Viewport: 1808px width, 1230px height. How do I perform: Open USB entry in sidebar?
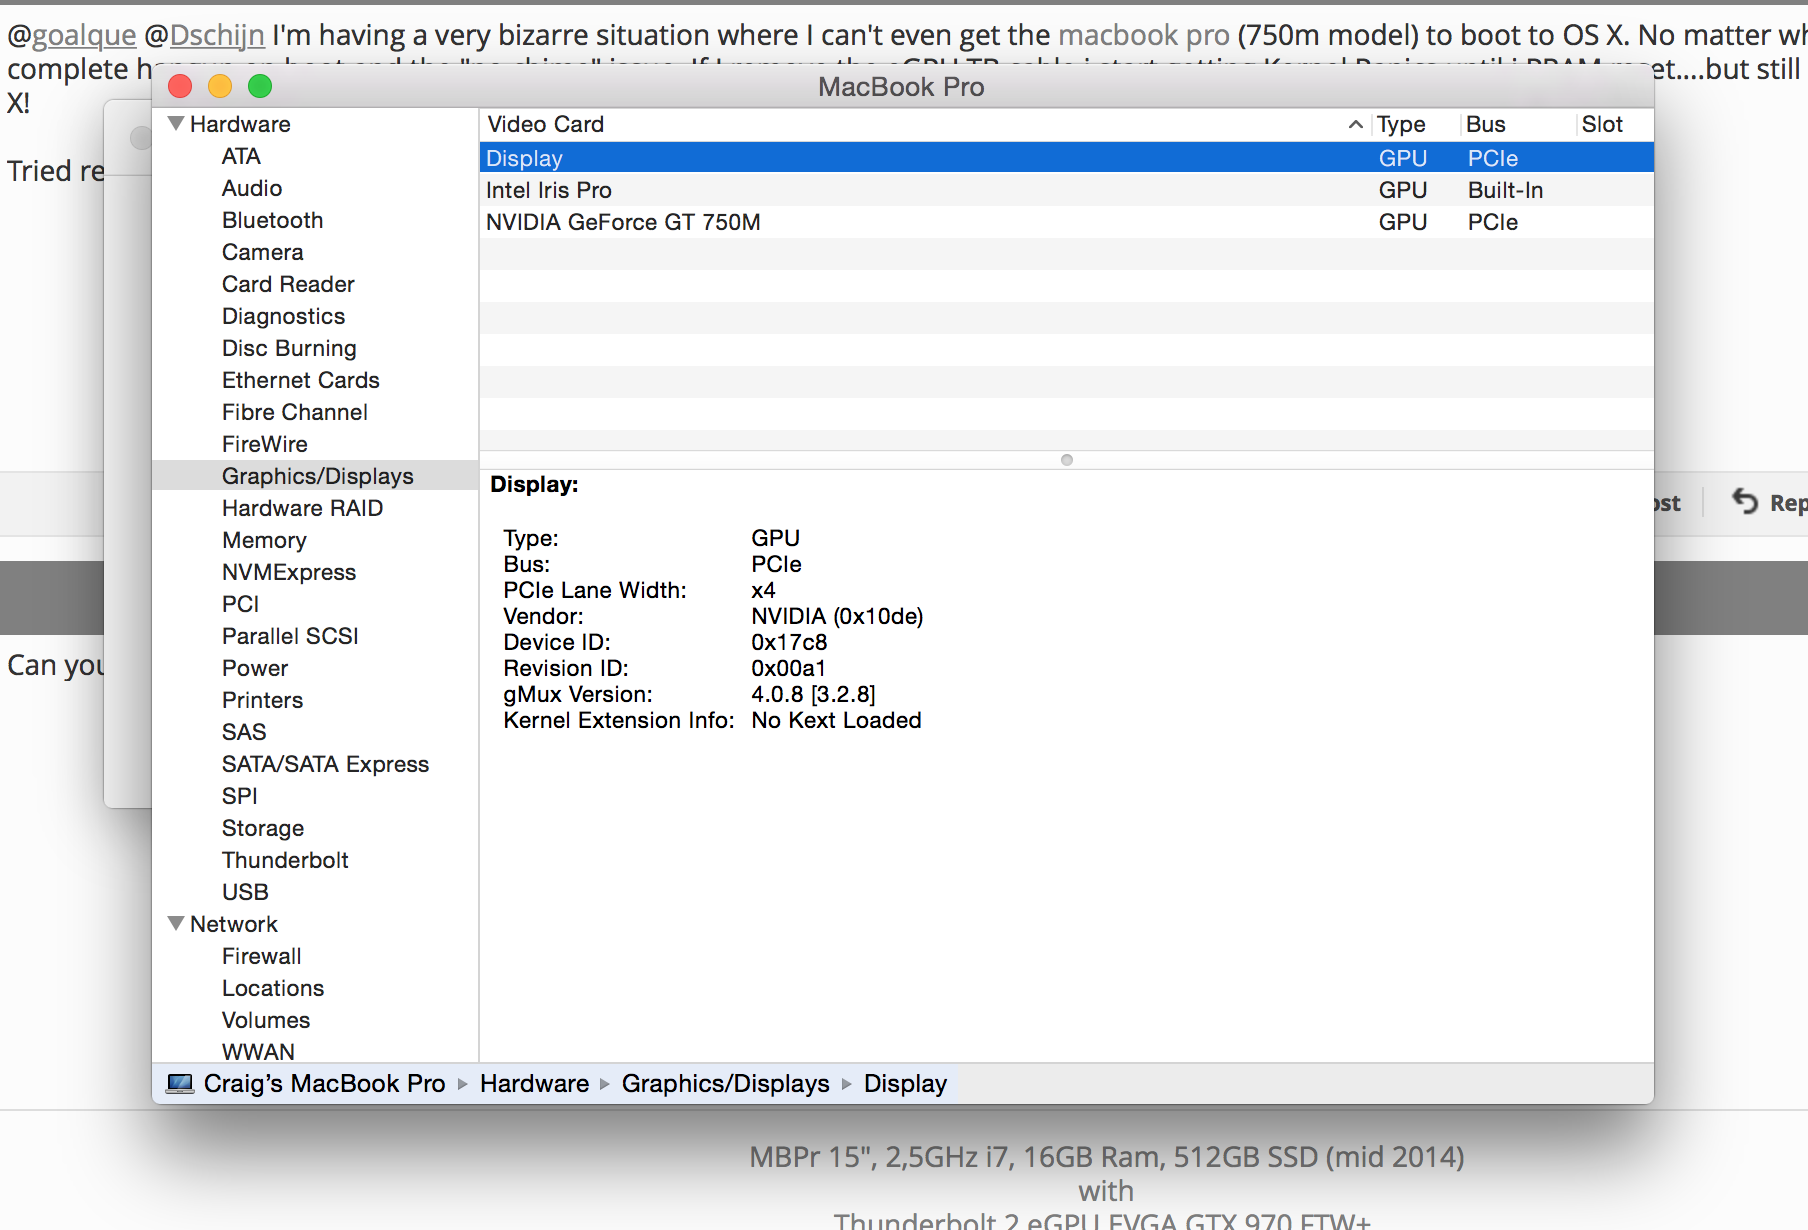click(x=245, y=892)
